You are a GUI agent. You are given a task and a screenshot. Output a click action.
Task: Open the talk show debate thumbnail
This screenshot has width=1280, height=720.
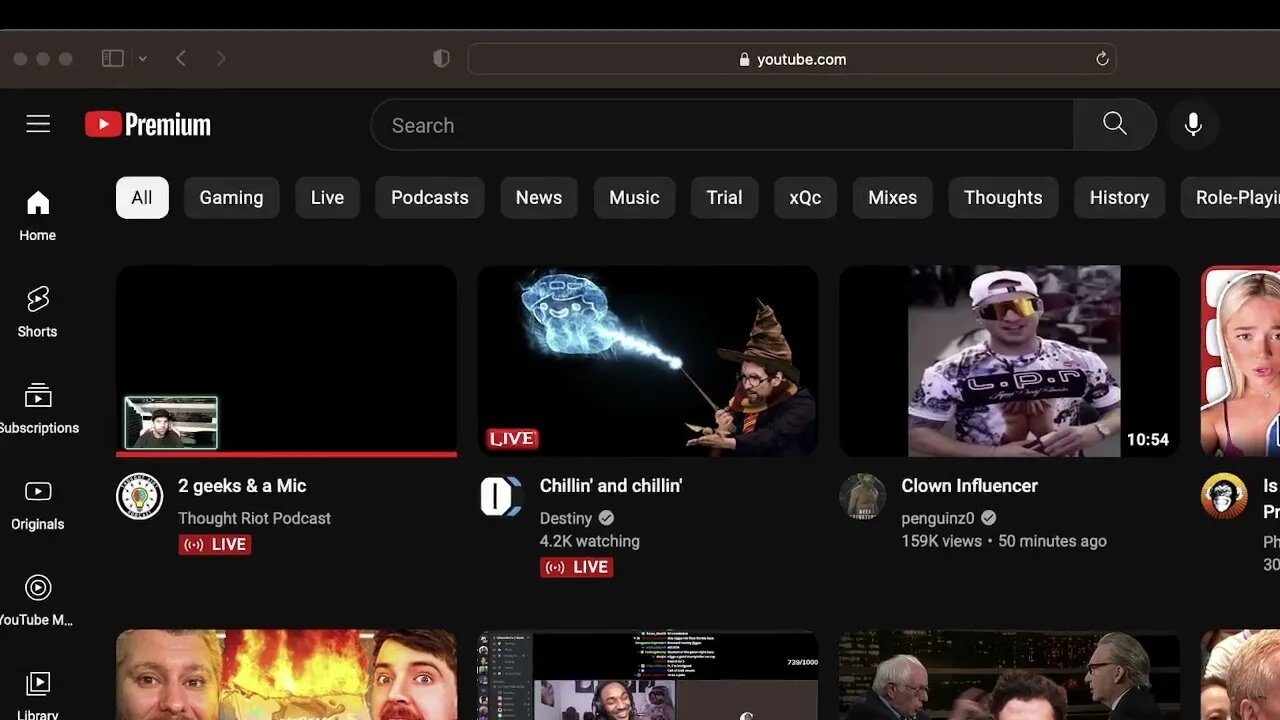(x=1009, y=674)
